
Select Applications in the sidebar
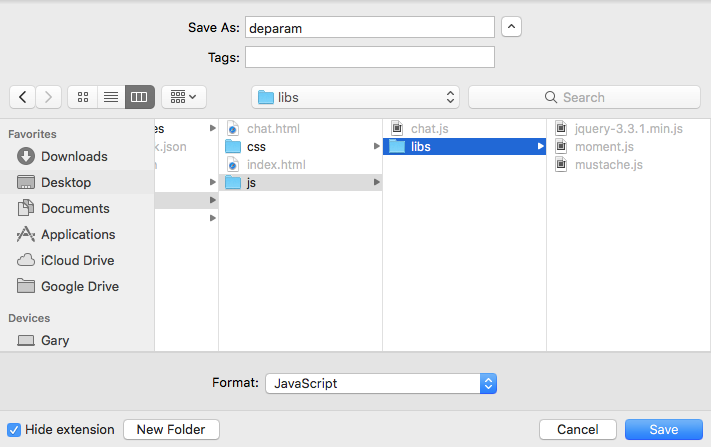coord(77,234)
